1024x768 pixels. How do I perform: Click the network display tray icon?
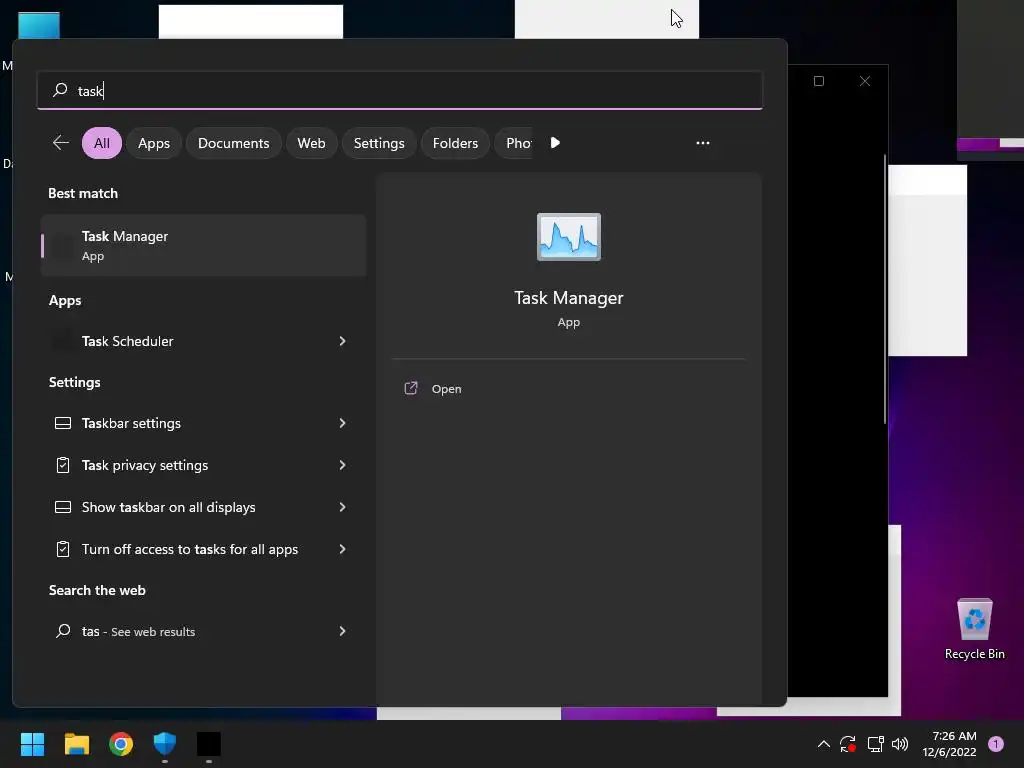pyautogui.click(x=875, y=744)
